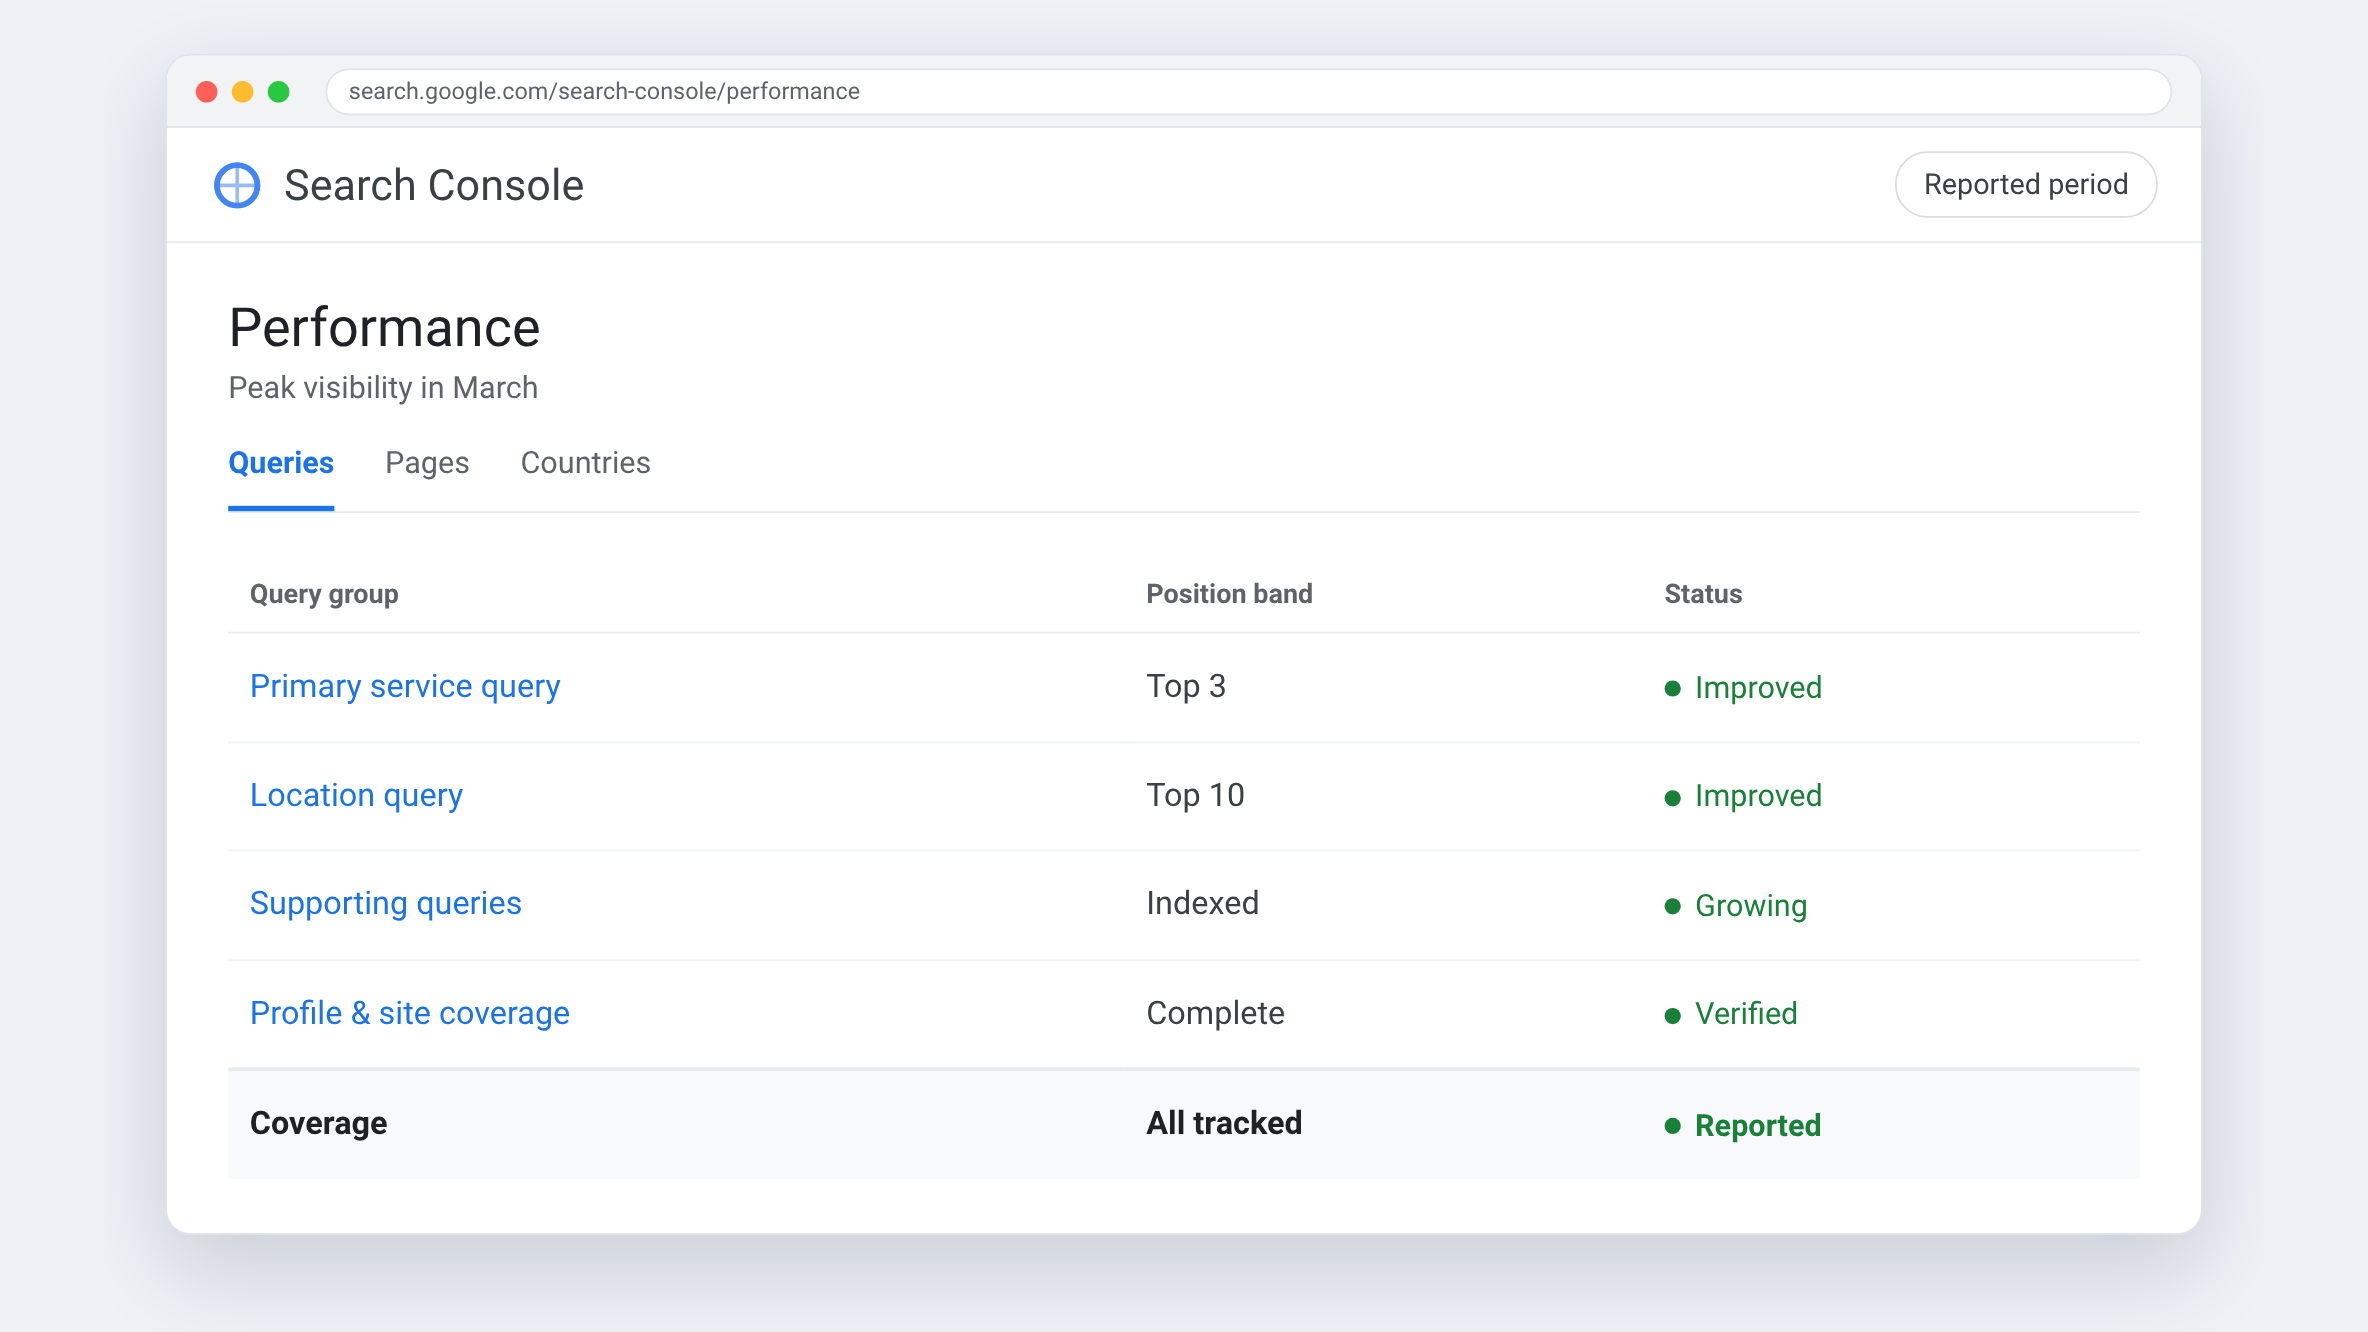2368x1332 pixels.
Task: Click the Verified status label
Action: (1731, 1015)
